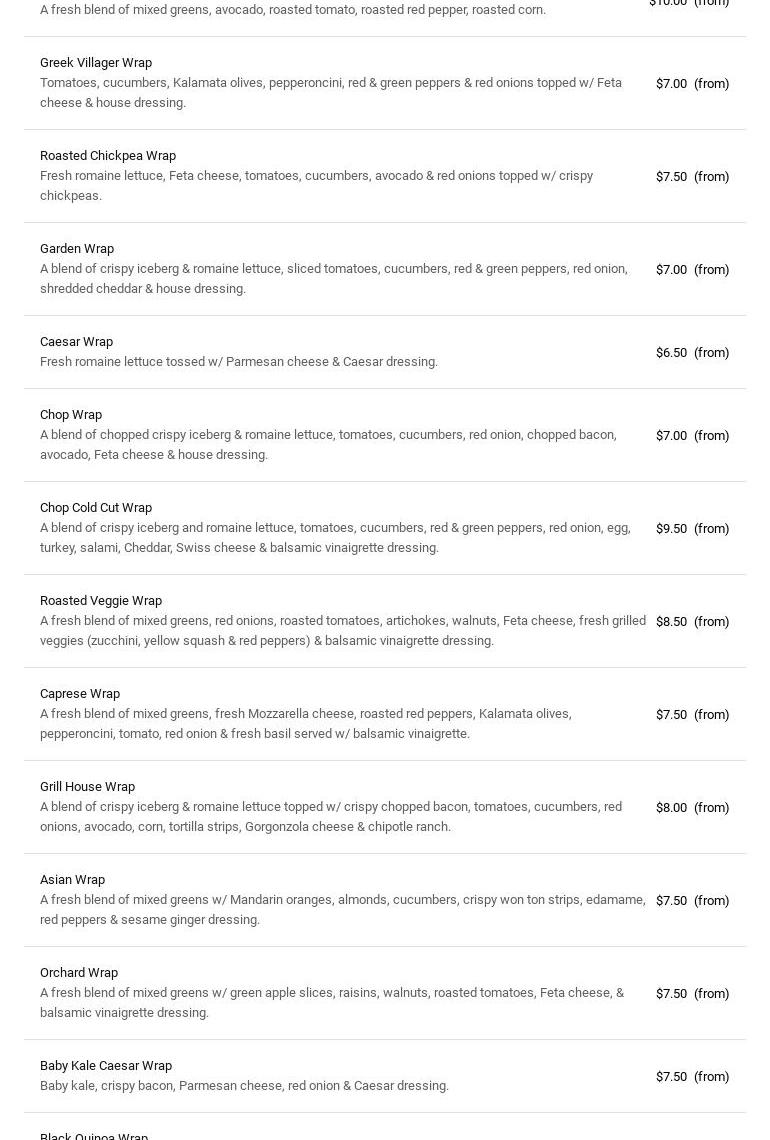Click the $8.50 Roasted Veggie Wrap price
This screenshot has height=1140, width=770.
[671, 622]
